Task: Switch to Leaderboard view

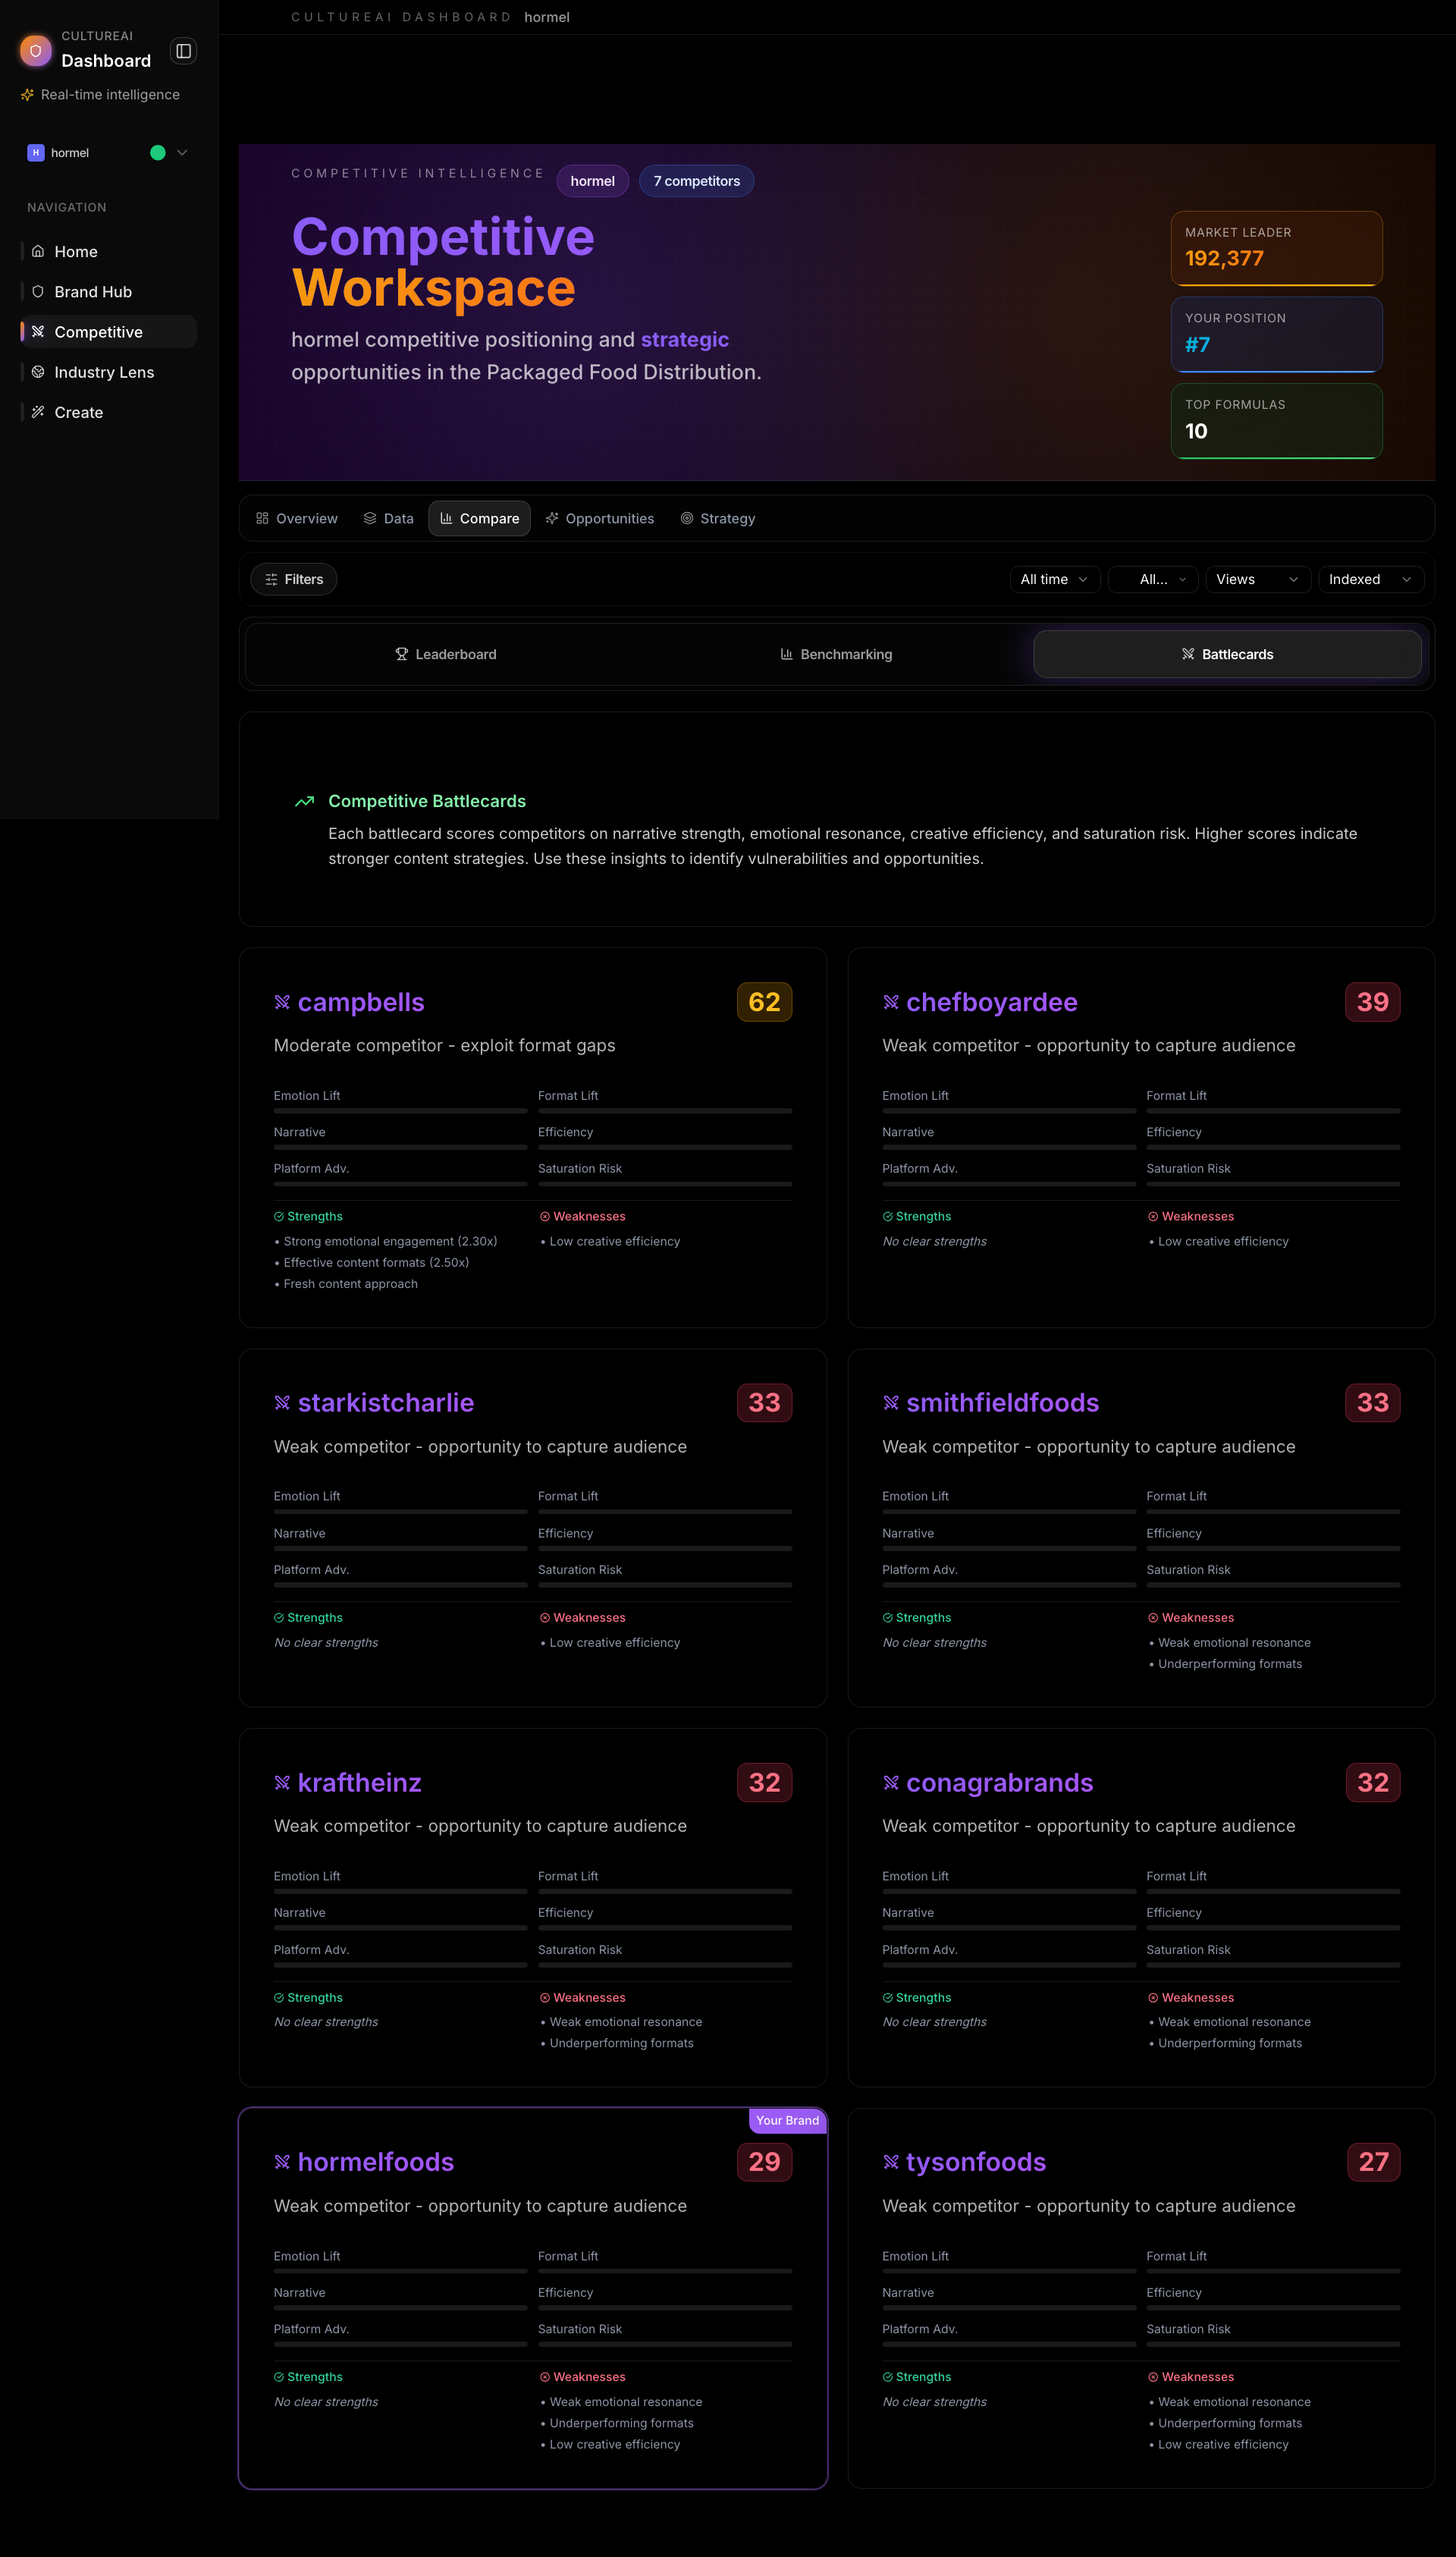Action: (x=445, y=654)
